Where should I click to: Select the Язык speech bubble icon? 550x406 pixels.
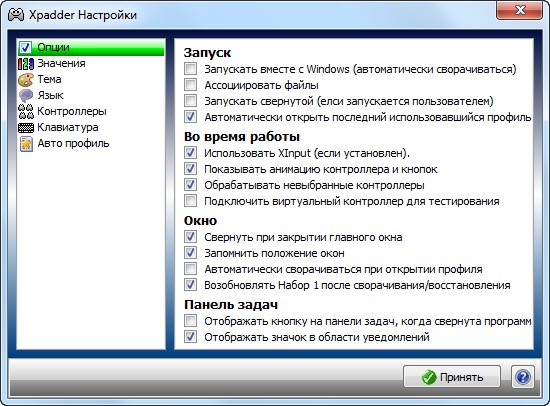coord(26,95)
